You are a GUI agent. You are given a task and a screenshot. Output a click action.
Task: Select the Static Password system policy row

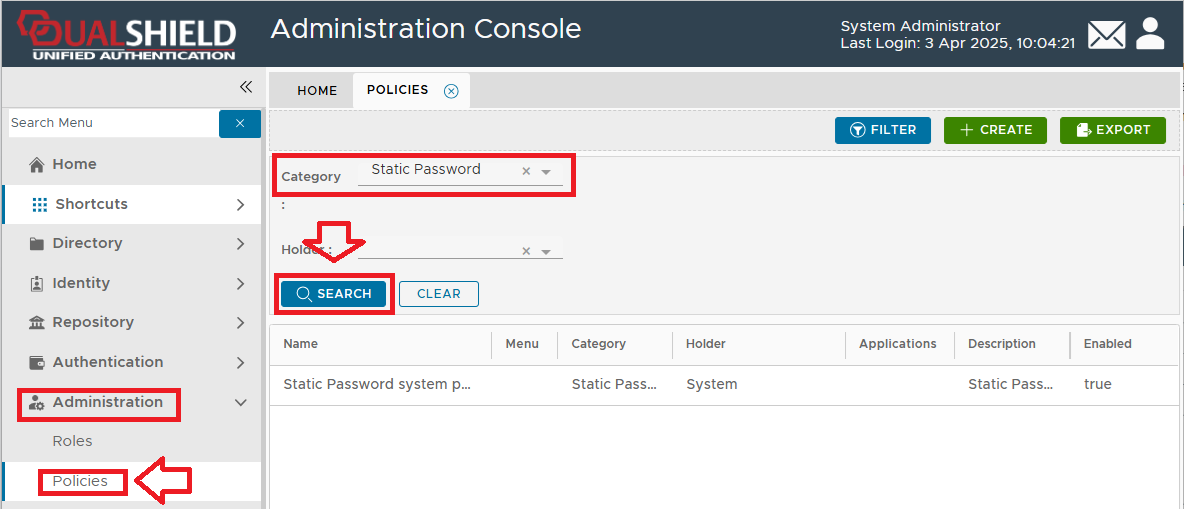point(376,384)
